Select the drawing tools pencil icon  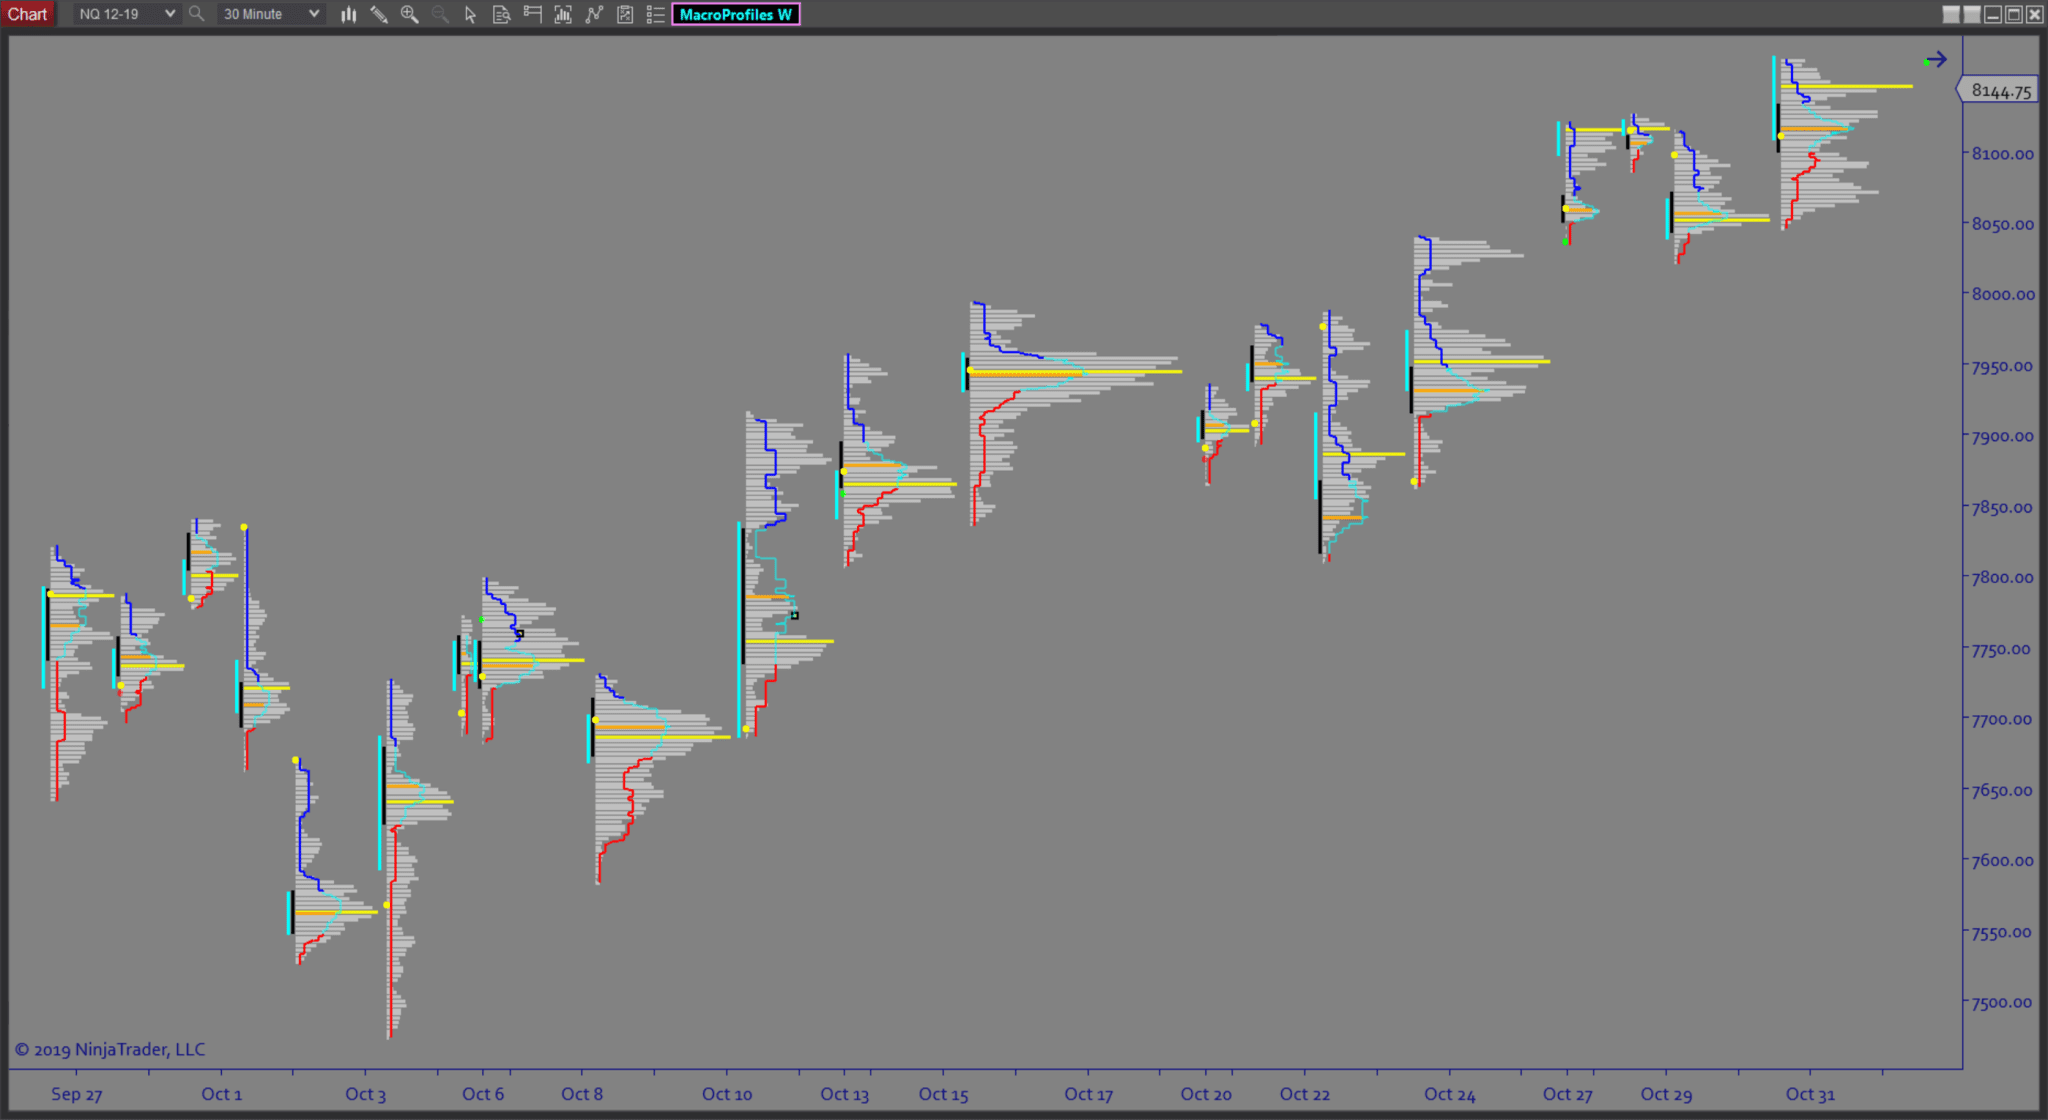click(379, 14)
